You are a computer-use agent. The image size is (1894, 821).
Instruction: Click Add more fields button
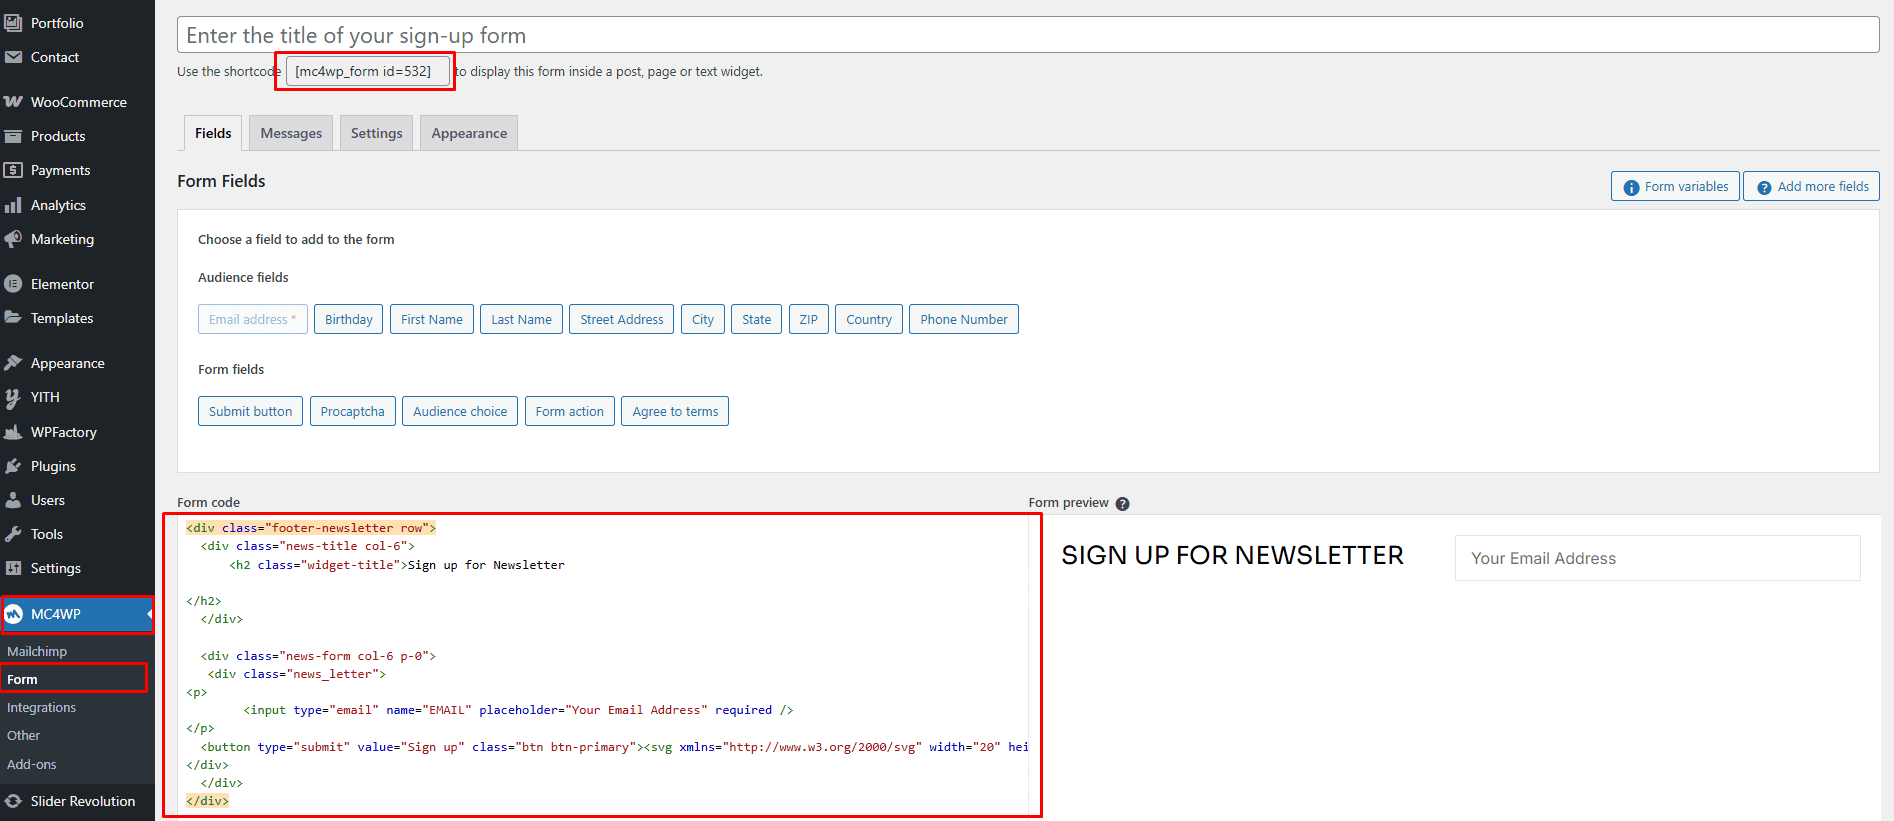[1811, 186]
